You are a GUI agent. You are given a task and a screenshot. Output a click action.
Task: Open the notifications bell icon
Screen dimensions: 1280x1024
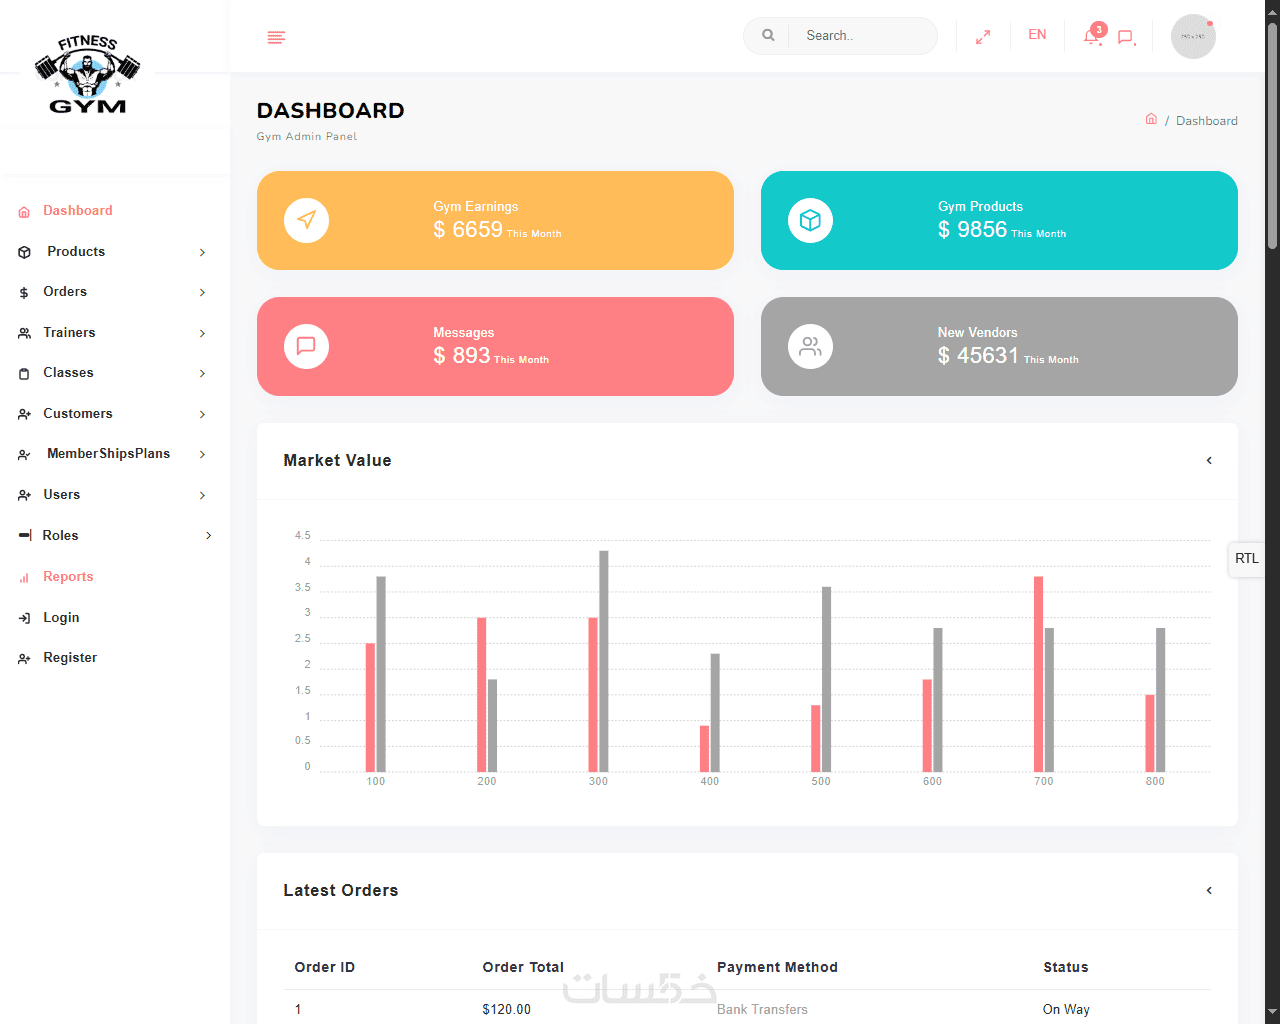pyautogui.click(x=1092, y=36)
